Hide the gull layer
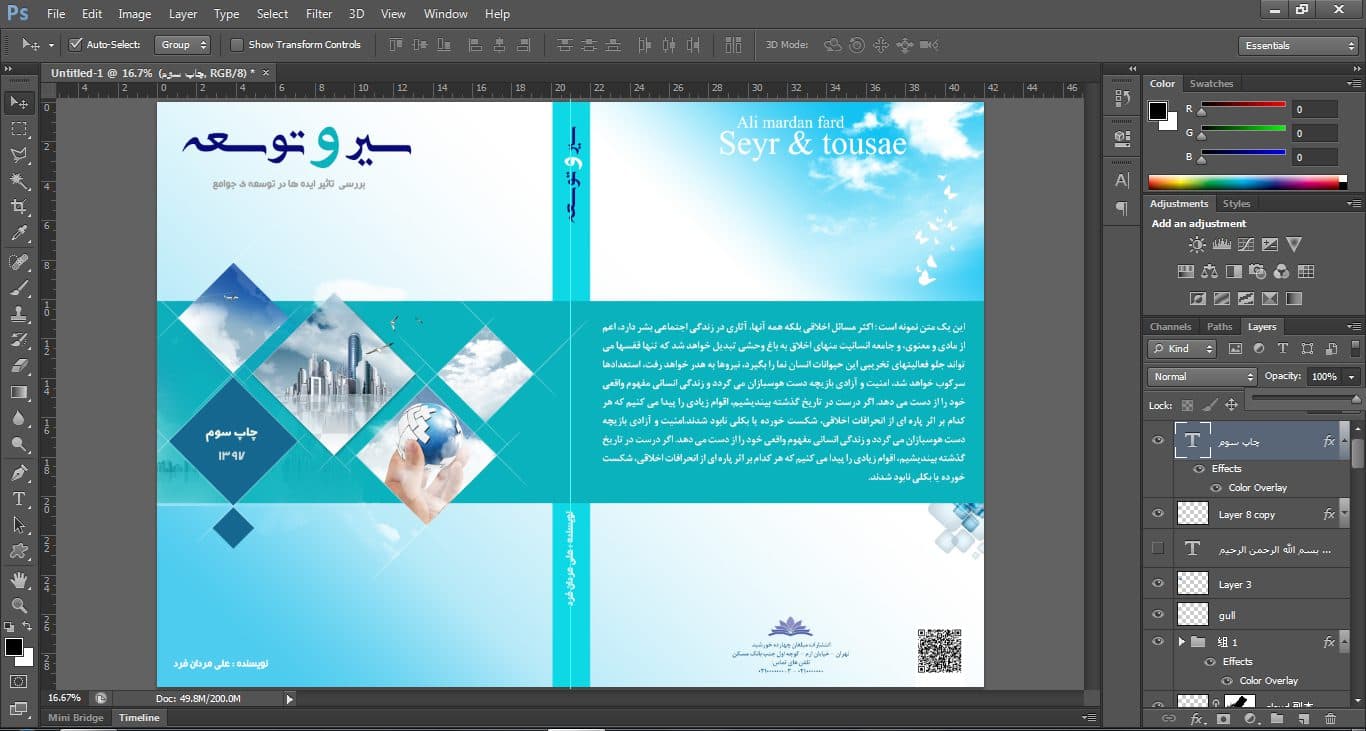This screenshot has height=731, width=1366. pyautogui.click(x=1158, y=615)
